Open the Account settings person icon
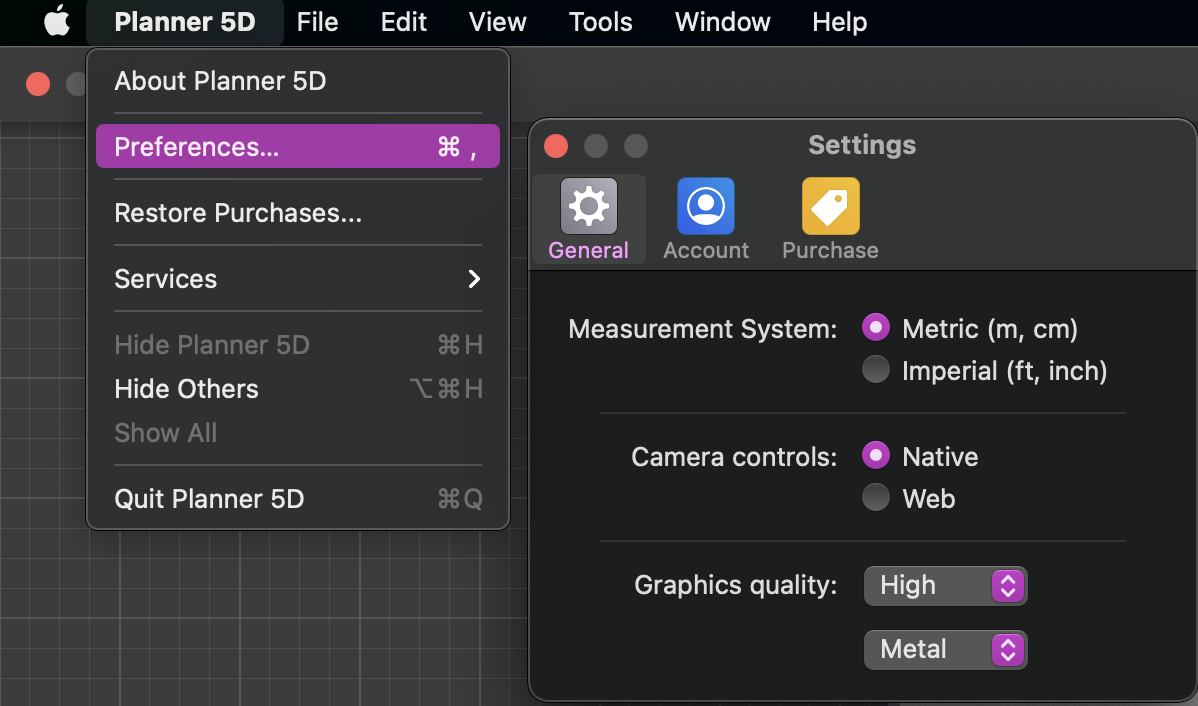The image size is (1198, 706). (x=705, y=206)
